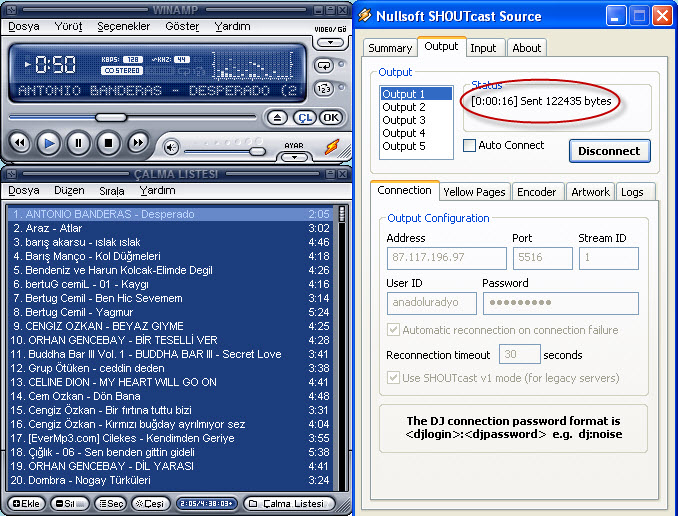Toggle repeat mode in Winamp
This screenshot has width=678, height=516.
pyautogui.click(x=324, y=66)
